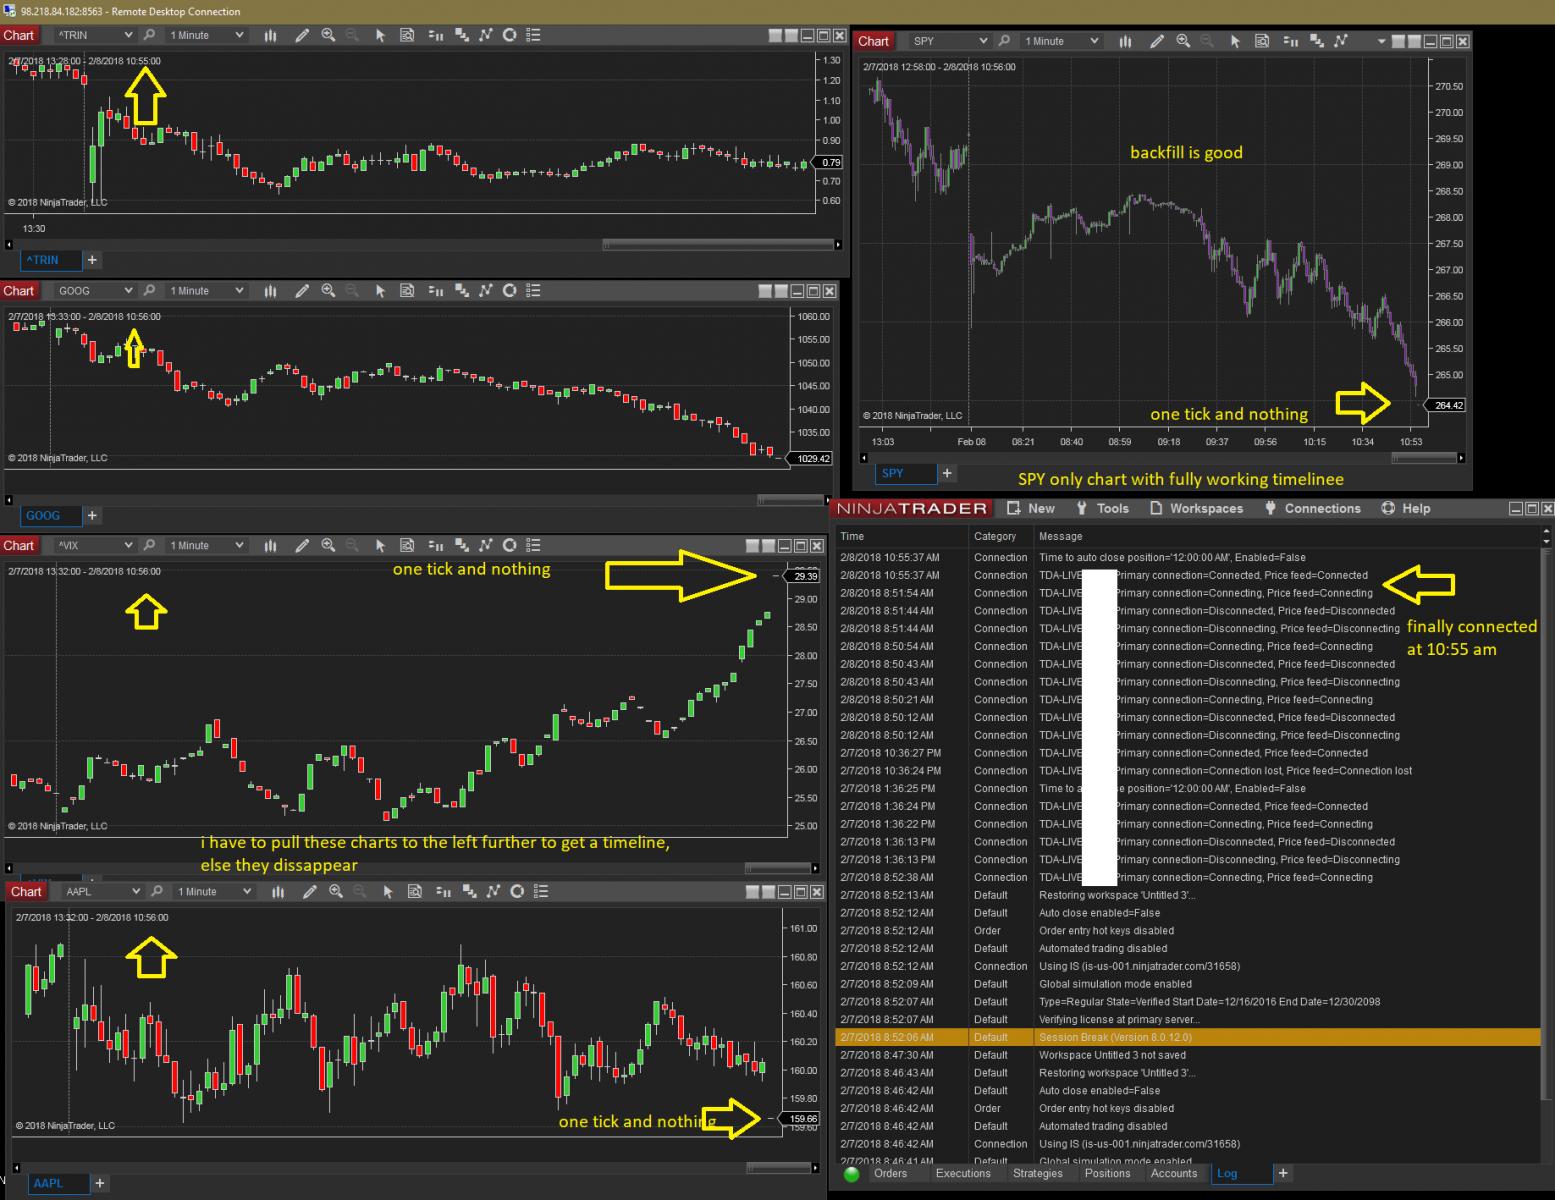Zoom in on the ^TRIN chart

point(328,35)
